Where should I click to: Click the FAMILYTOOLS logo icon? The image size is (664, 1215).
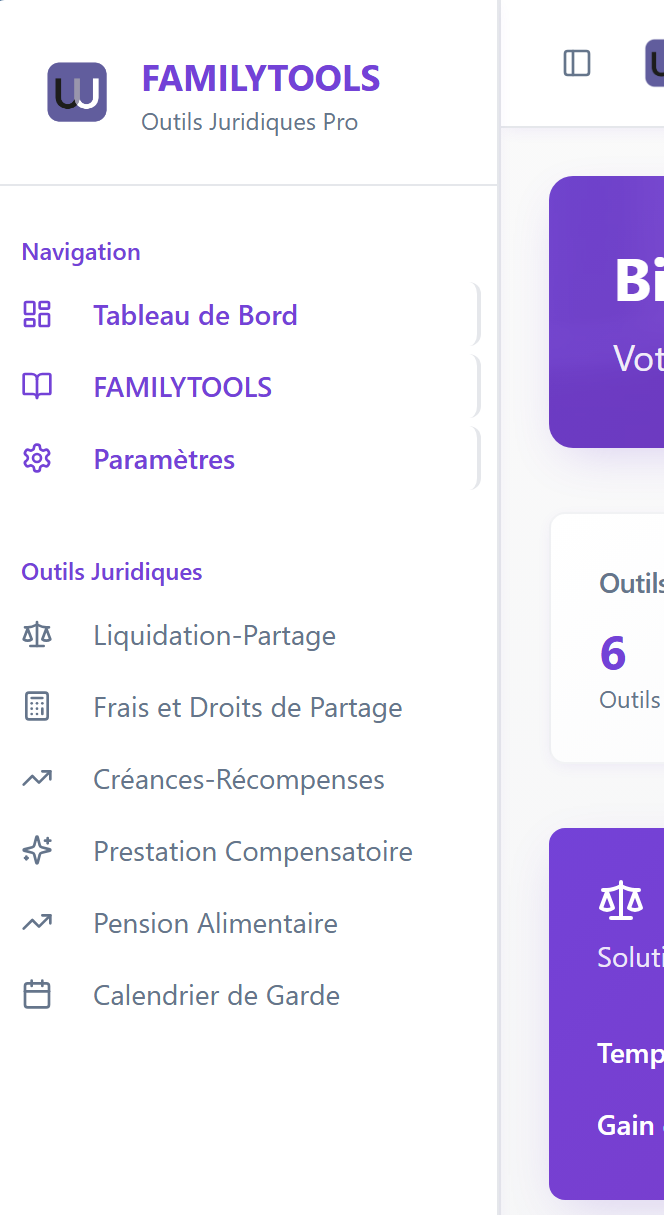[x=77, y=92]
